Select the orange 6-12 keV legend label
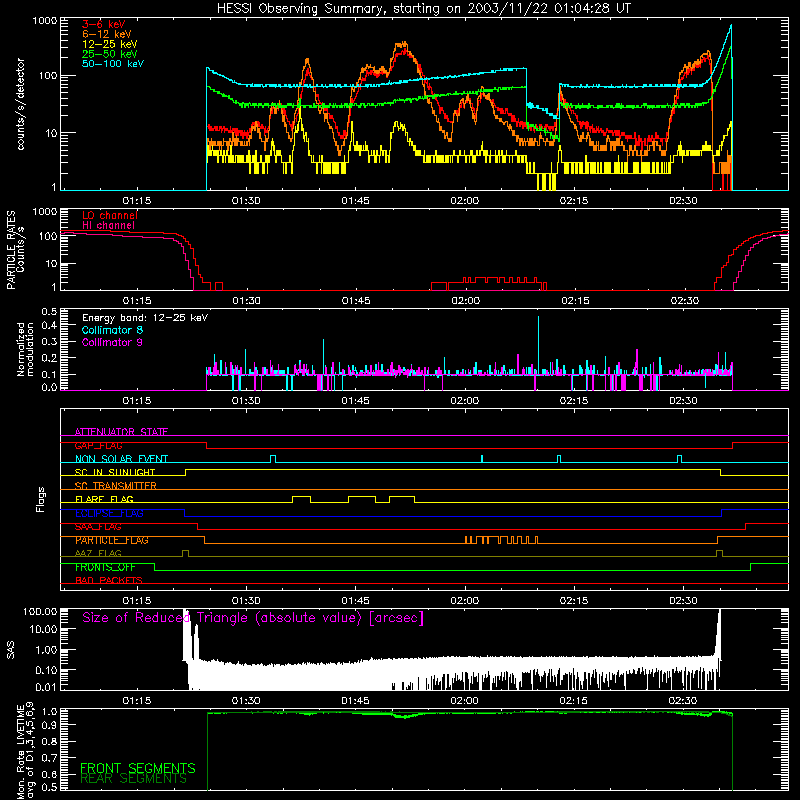The height and width of the screenshot is (800, 800). tap(107, 34)
